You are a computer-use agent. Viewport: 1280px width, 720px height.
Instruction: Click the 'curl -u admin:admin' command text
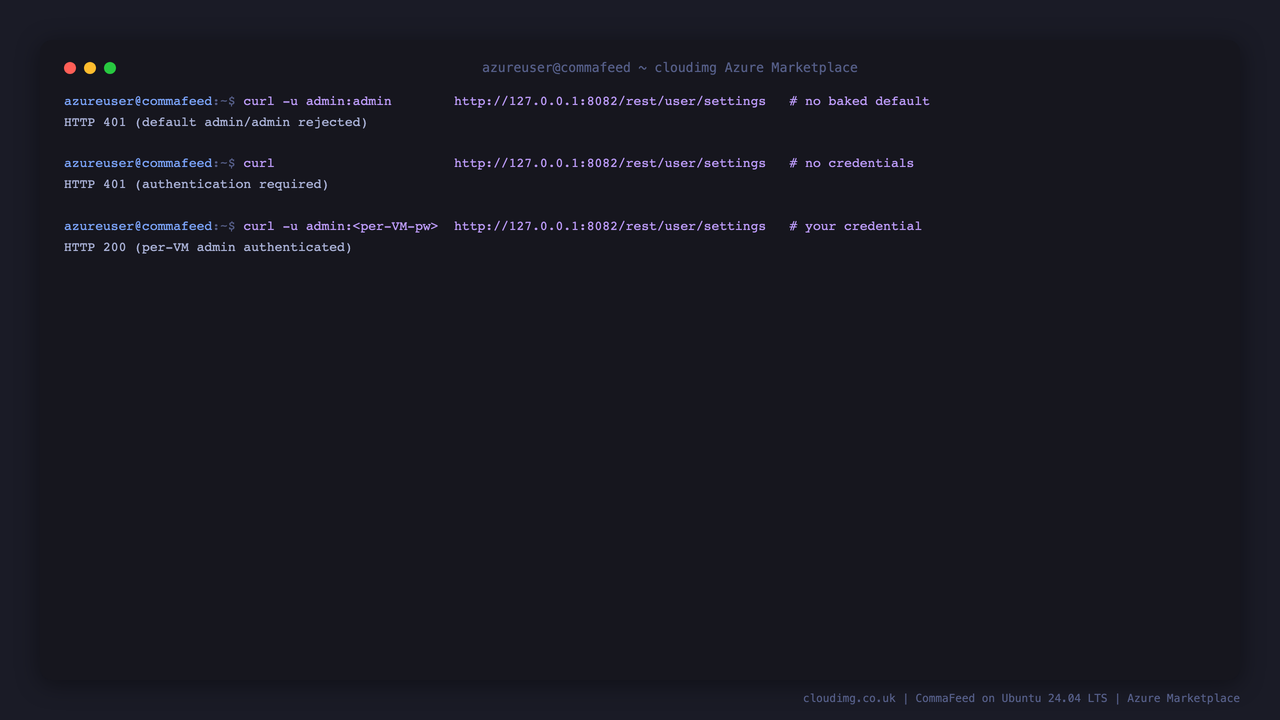[317, 101]
